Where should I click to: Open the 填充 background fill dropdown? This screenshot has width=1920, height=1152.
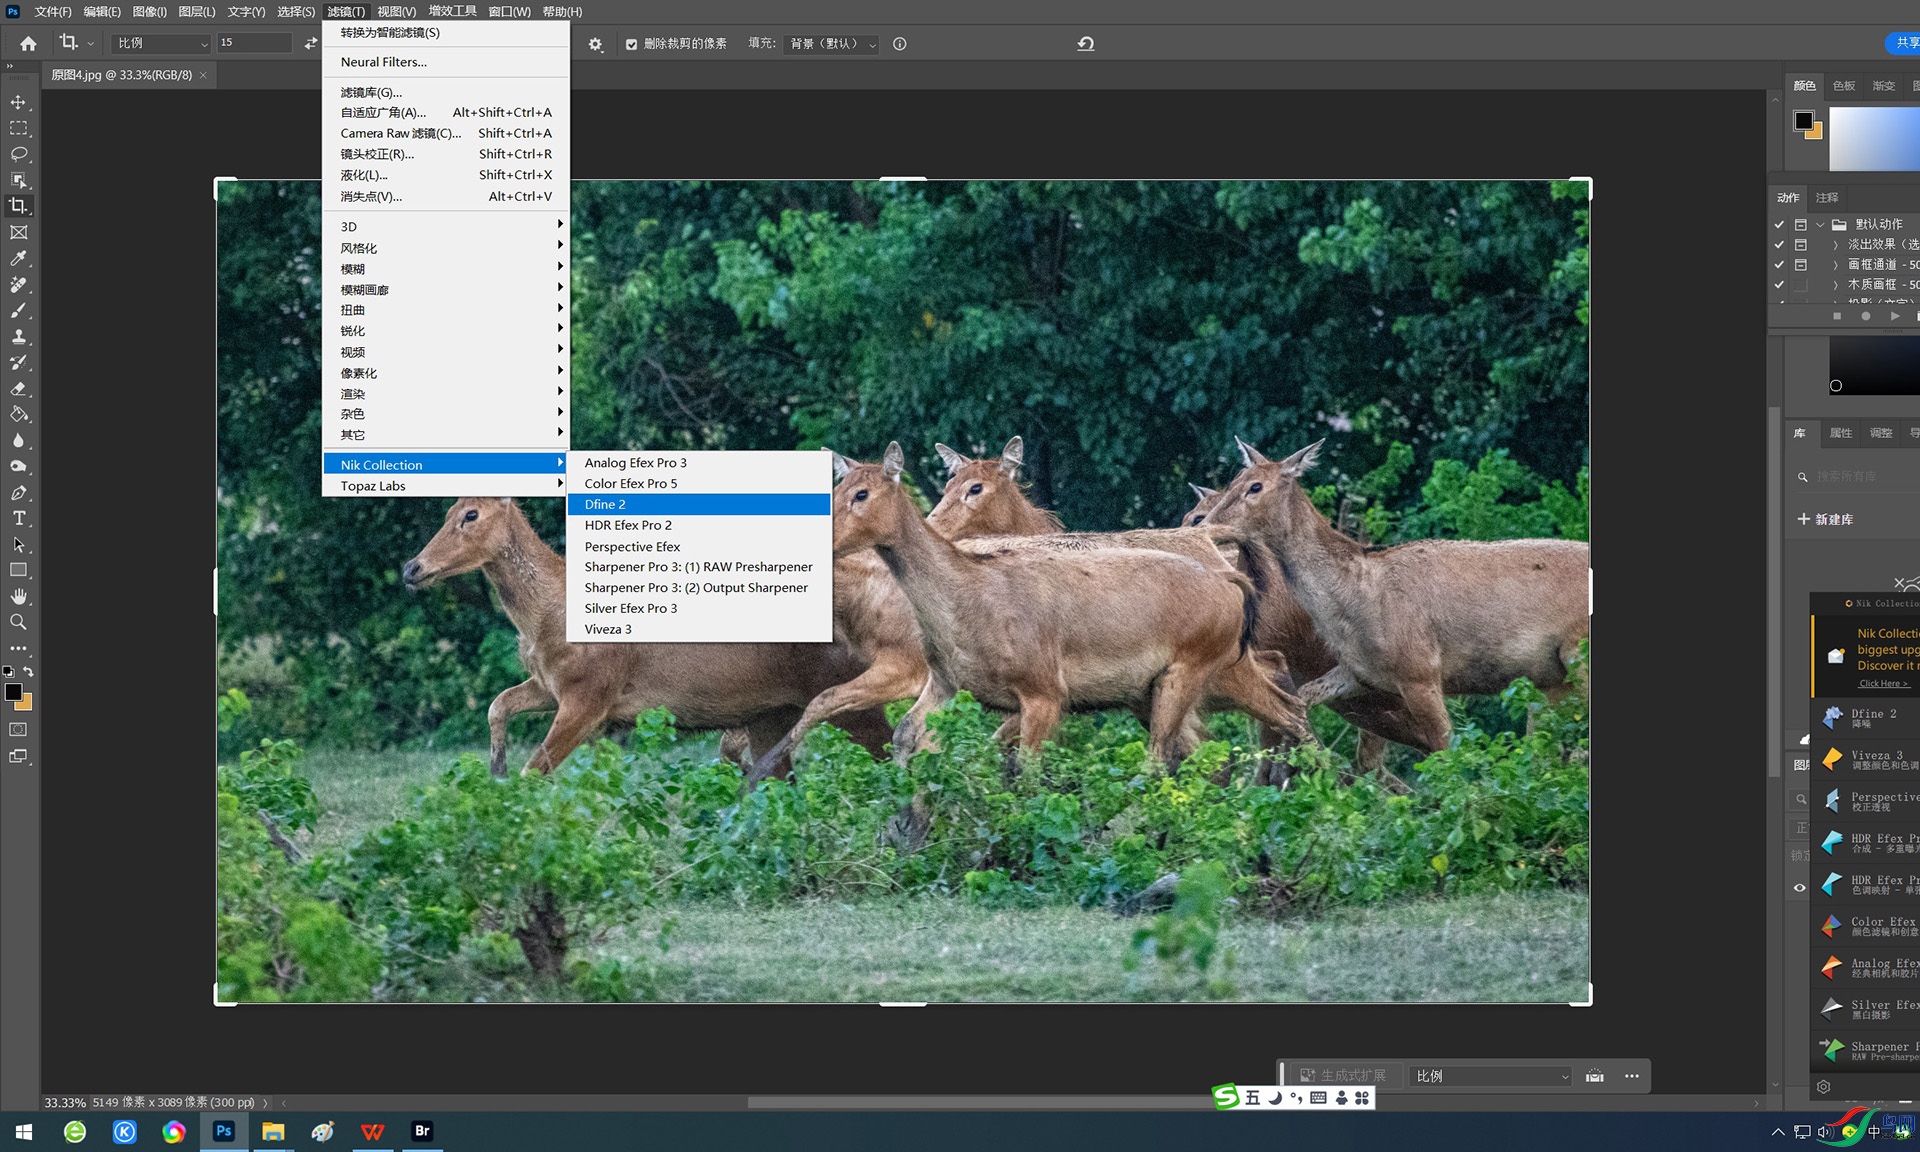coord(832,44)
